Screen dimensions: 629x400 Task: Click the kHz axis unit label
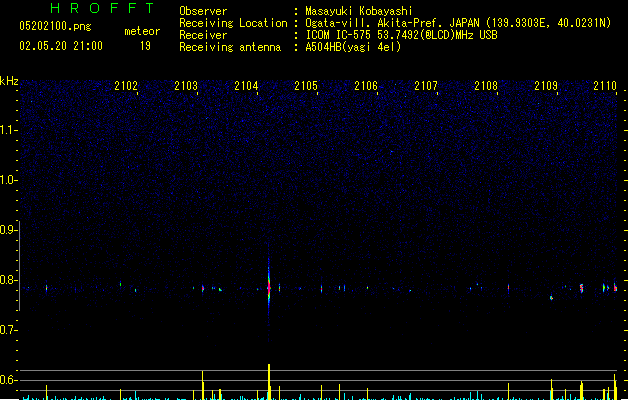click(x=9, y=81)
